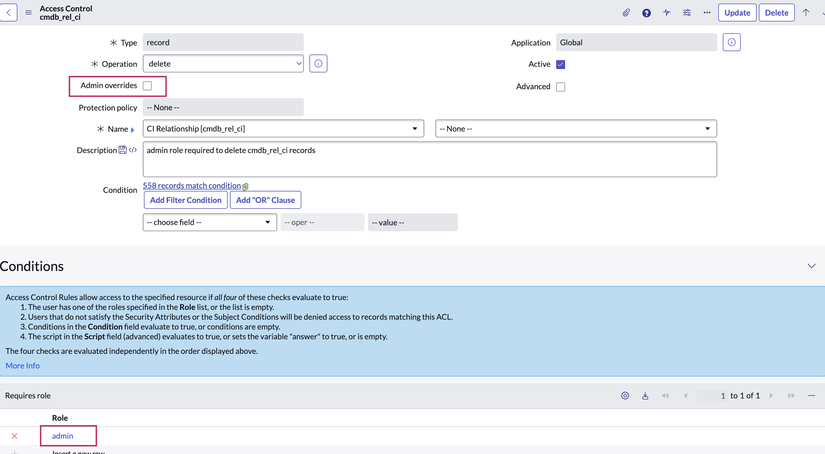The width and height of the screenshot is (825, 454).
Task: Open the form context menu (hamburger icon)
Action: coord(28,13)
